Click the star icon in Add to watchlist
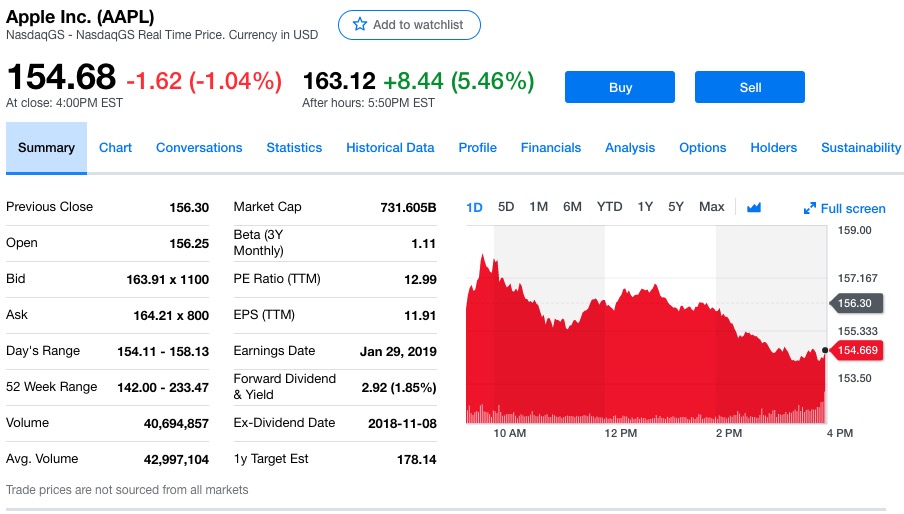904x514 pixels. coord(360,24)
